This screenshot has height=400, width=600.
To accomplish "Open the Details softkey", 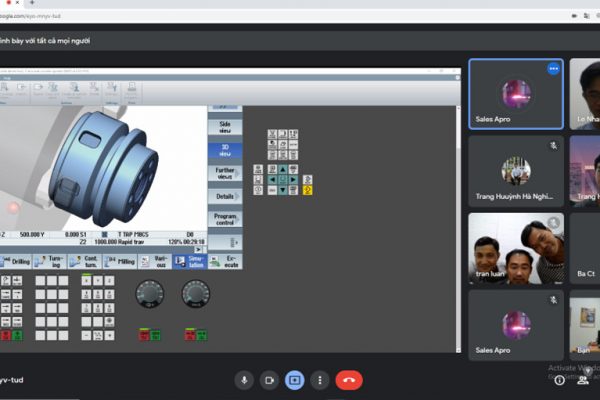I will click(x=224, y=196).
